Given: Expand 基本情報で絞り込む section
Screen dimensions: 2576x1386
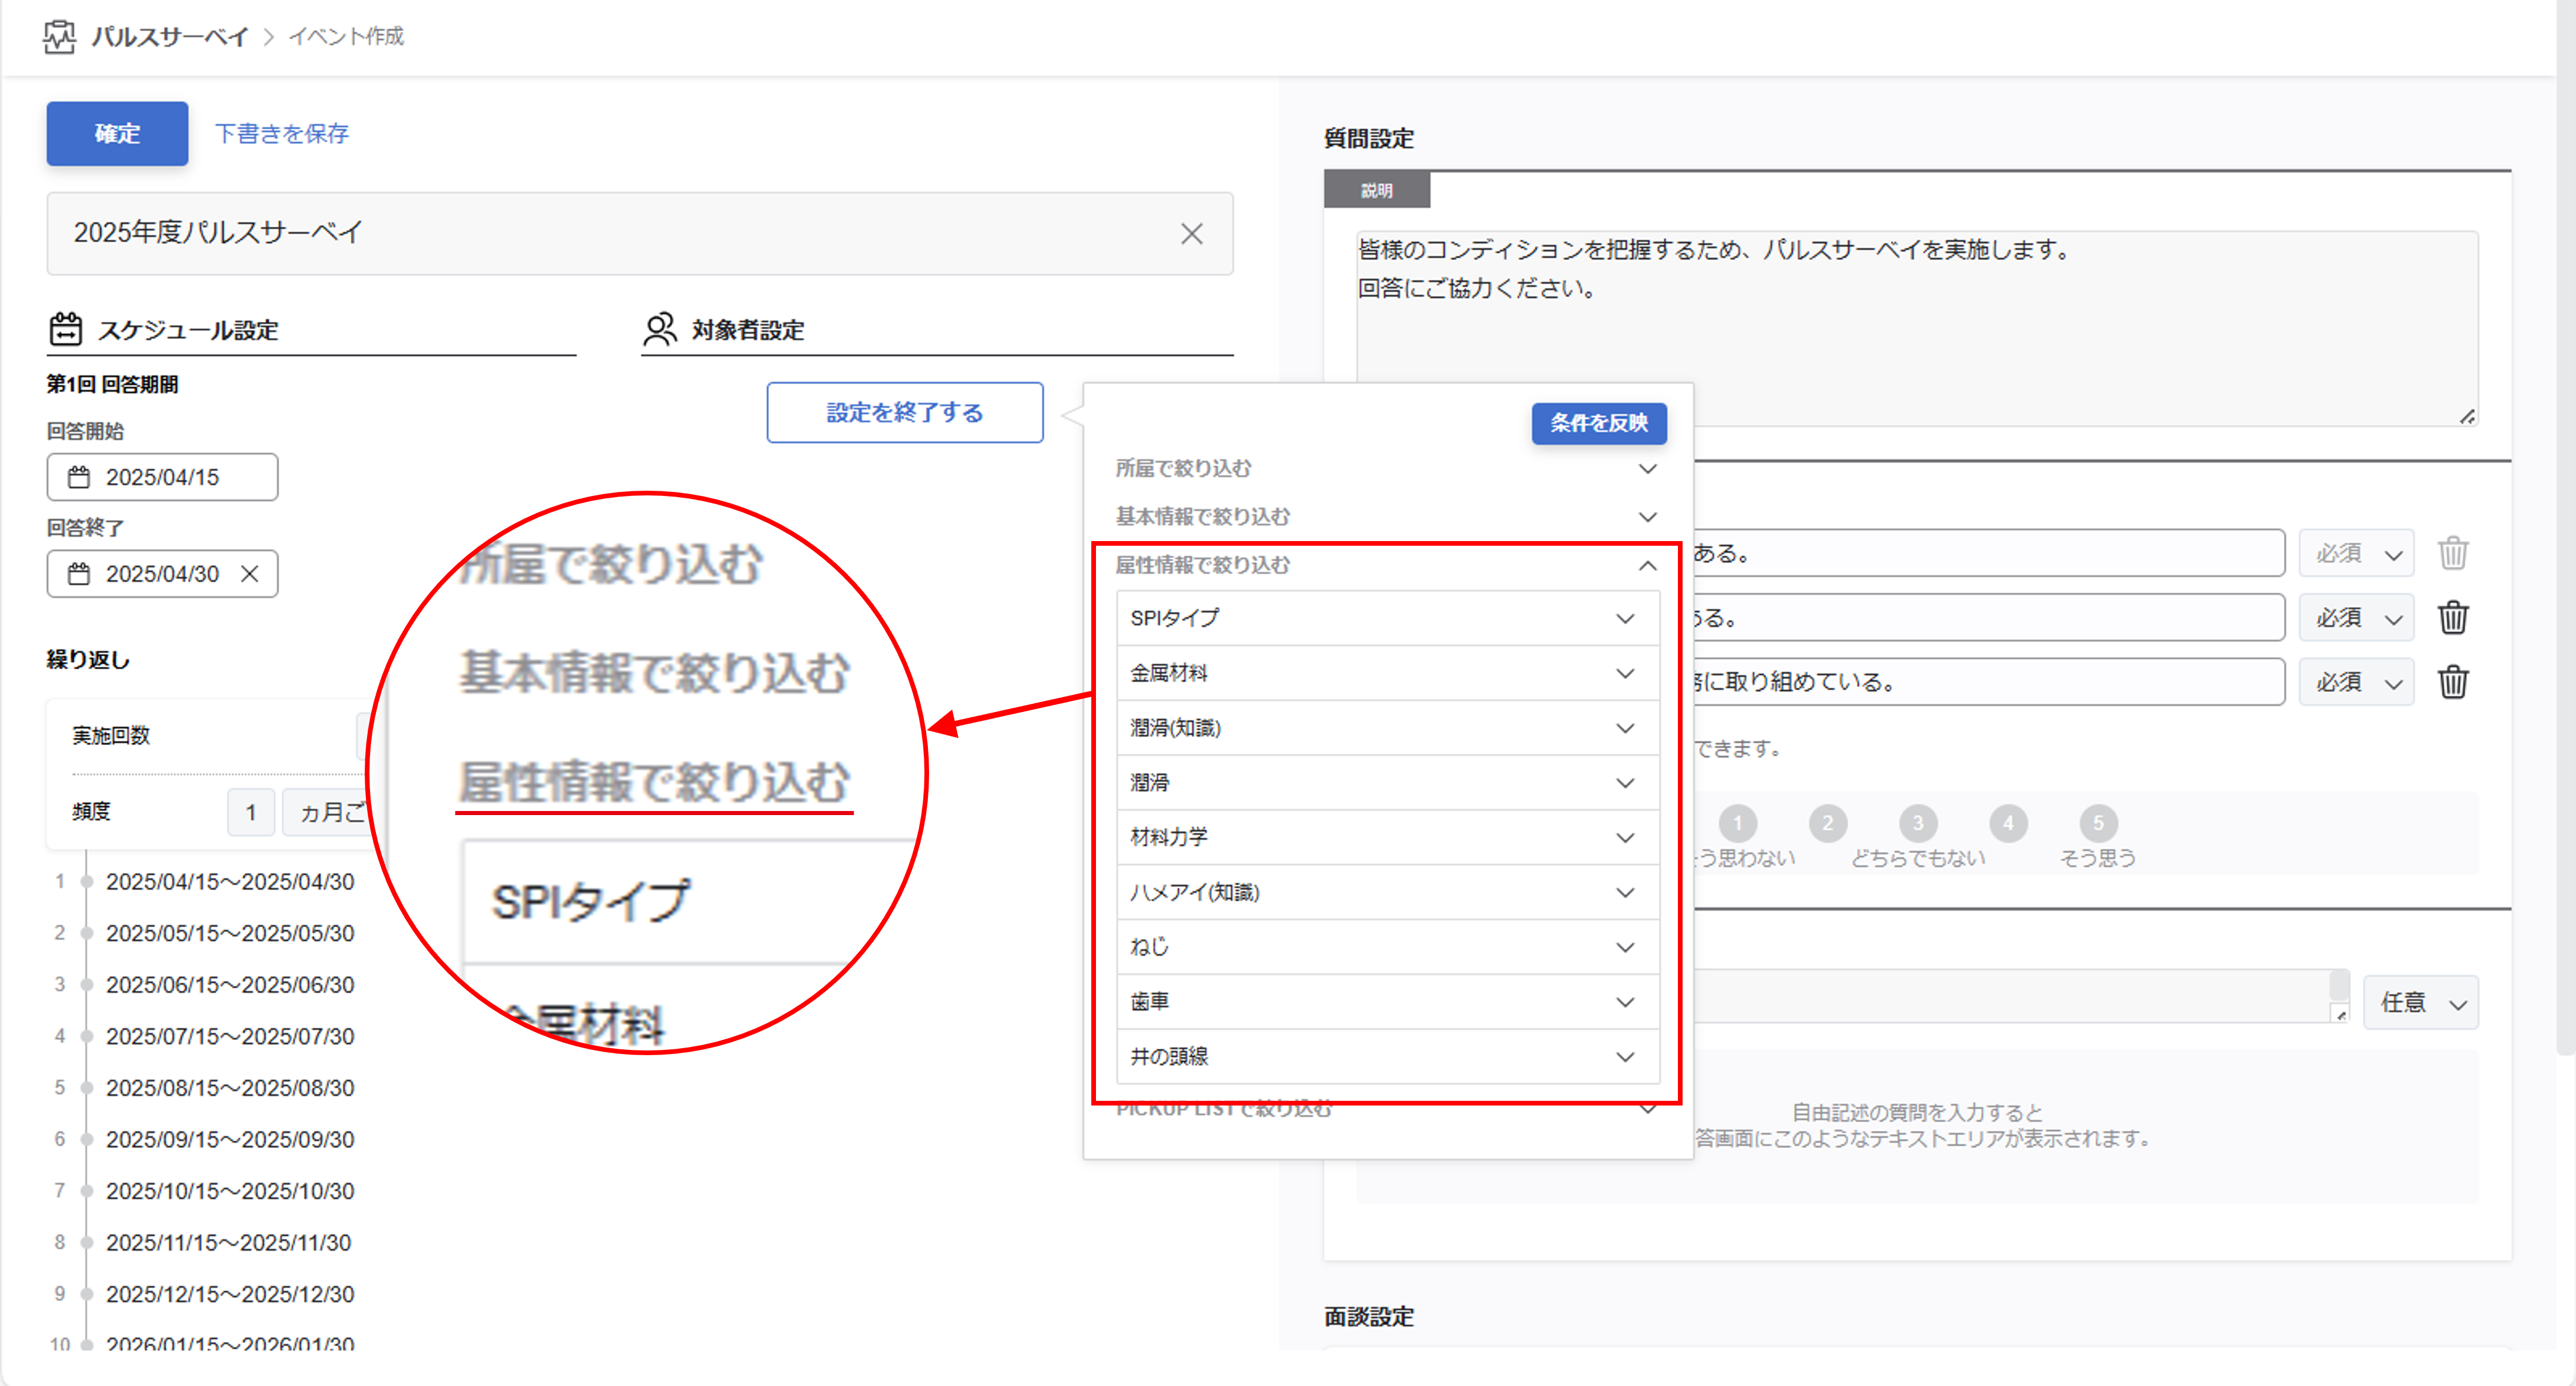Looking at the screenshot, I should pyautogui.click(x=1386, y=516).
